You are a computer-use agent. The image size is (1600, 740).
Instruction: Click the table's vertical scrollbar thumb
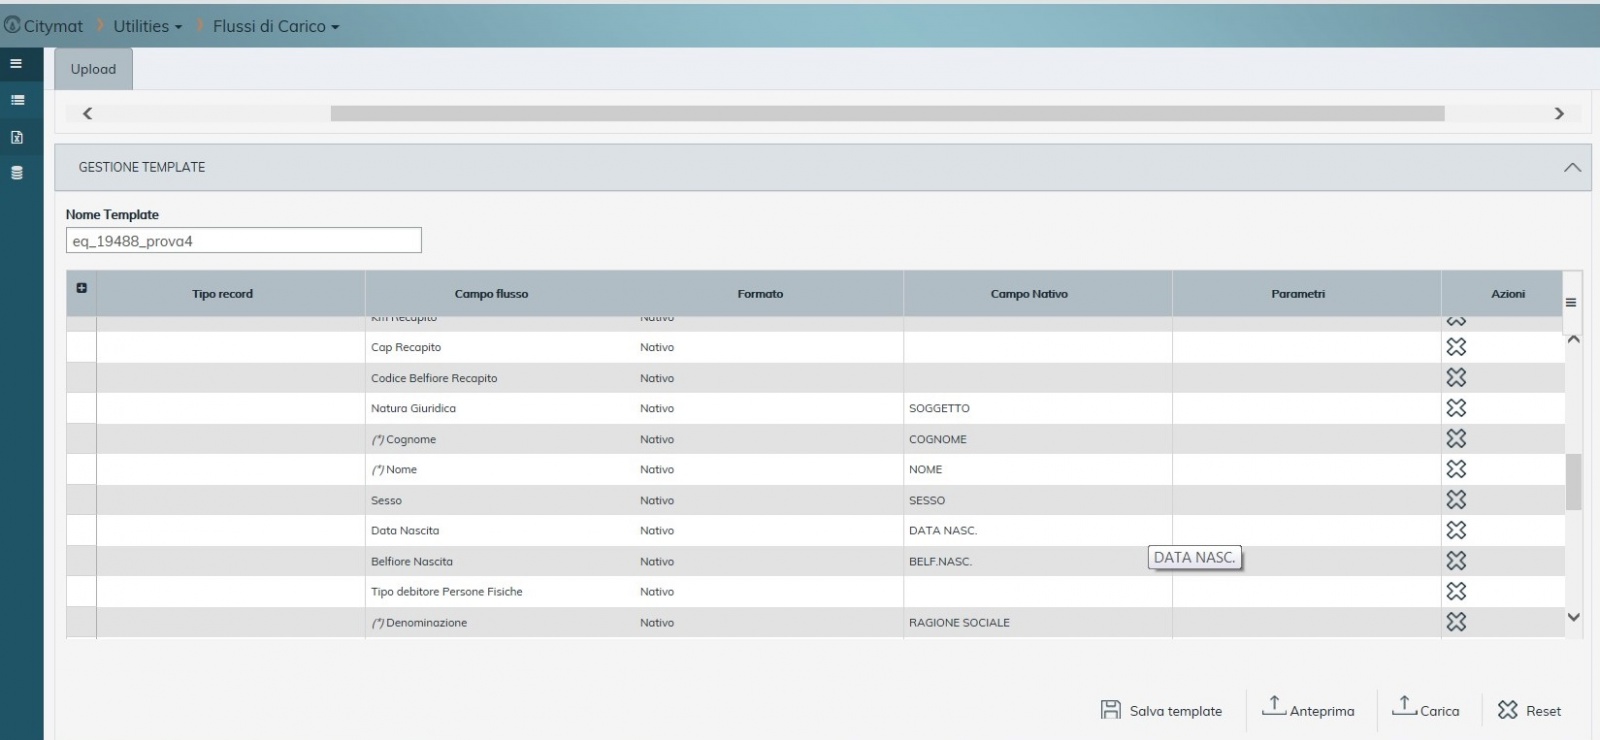point(1573,482)
